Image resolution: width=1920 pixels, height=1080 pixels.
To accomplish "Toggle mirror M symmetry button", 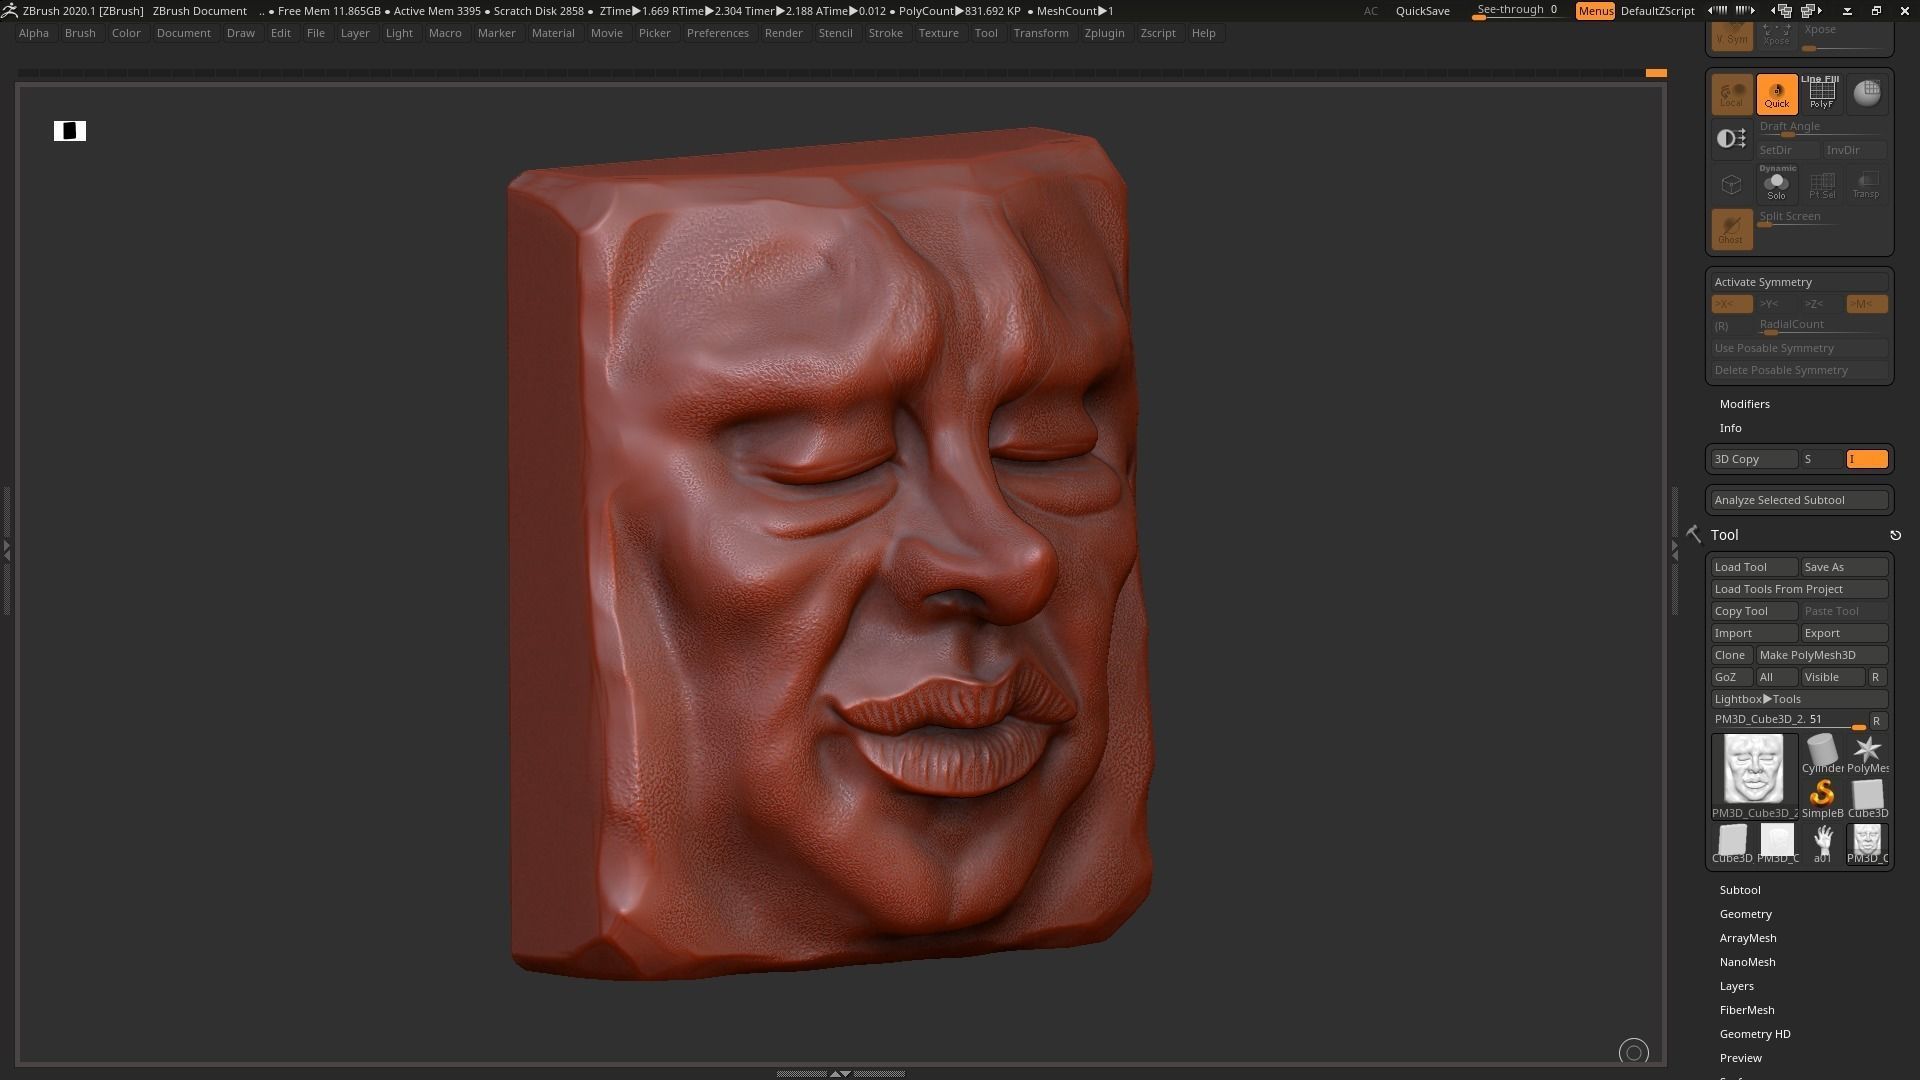I will pos(1866,304).
